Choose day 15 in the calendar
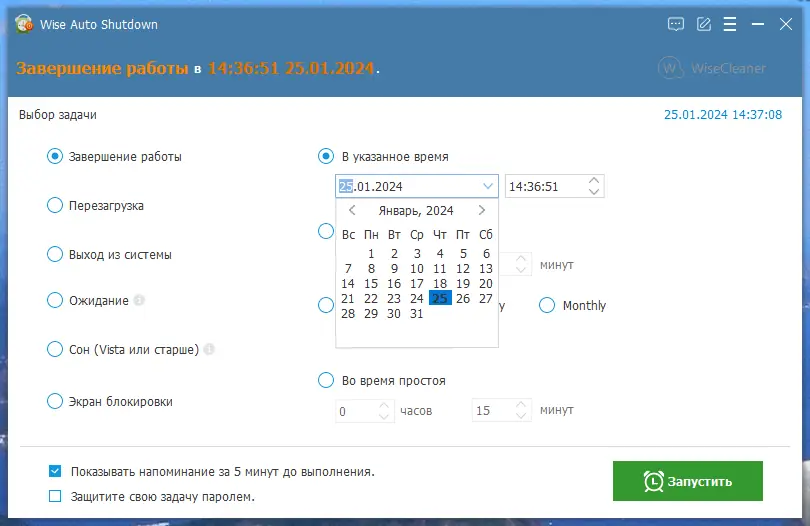This screenshot has height=526, width=810. pyautogui.click(x=371, y=284)
